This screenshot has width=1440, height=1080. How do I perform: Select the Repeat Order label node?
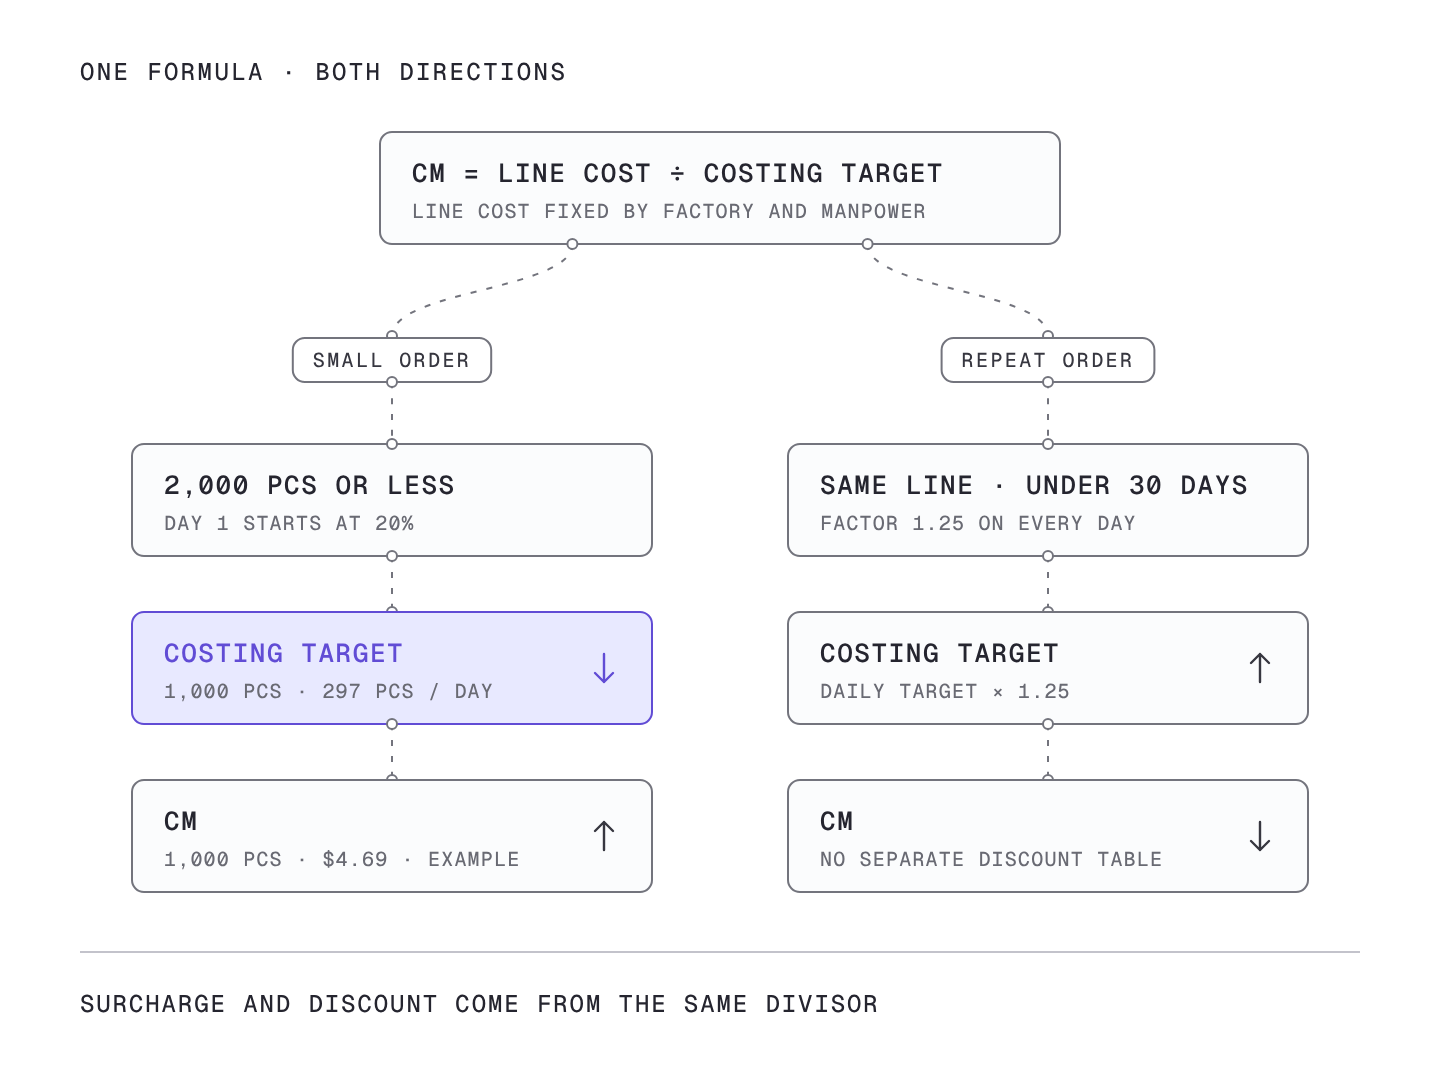(1048, 360)
